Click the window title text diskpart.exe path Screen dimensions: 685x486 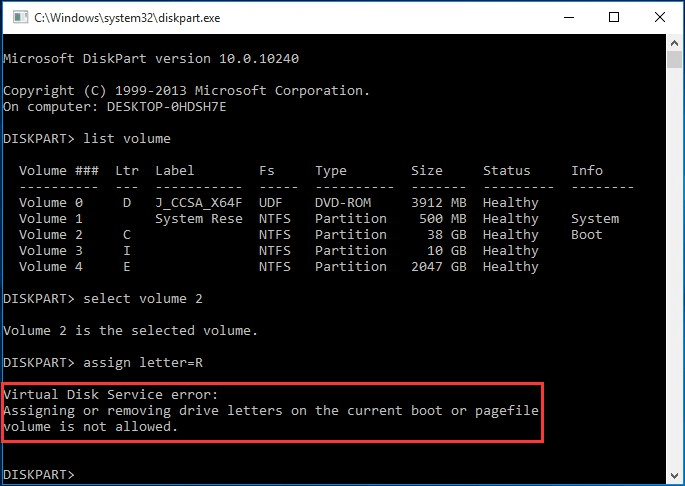tap(127, 18)
